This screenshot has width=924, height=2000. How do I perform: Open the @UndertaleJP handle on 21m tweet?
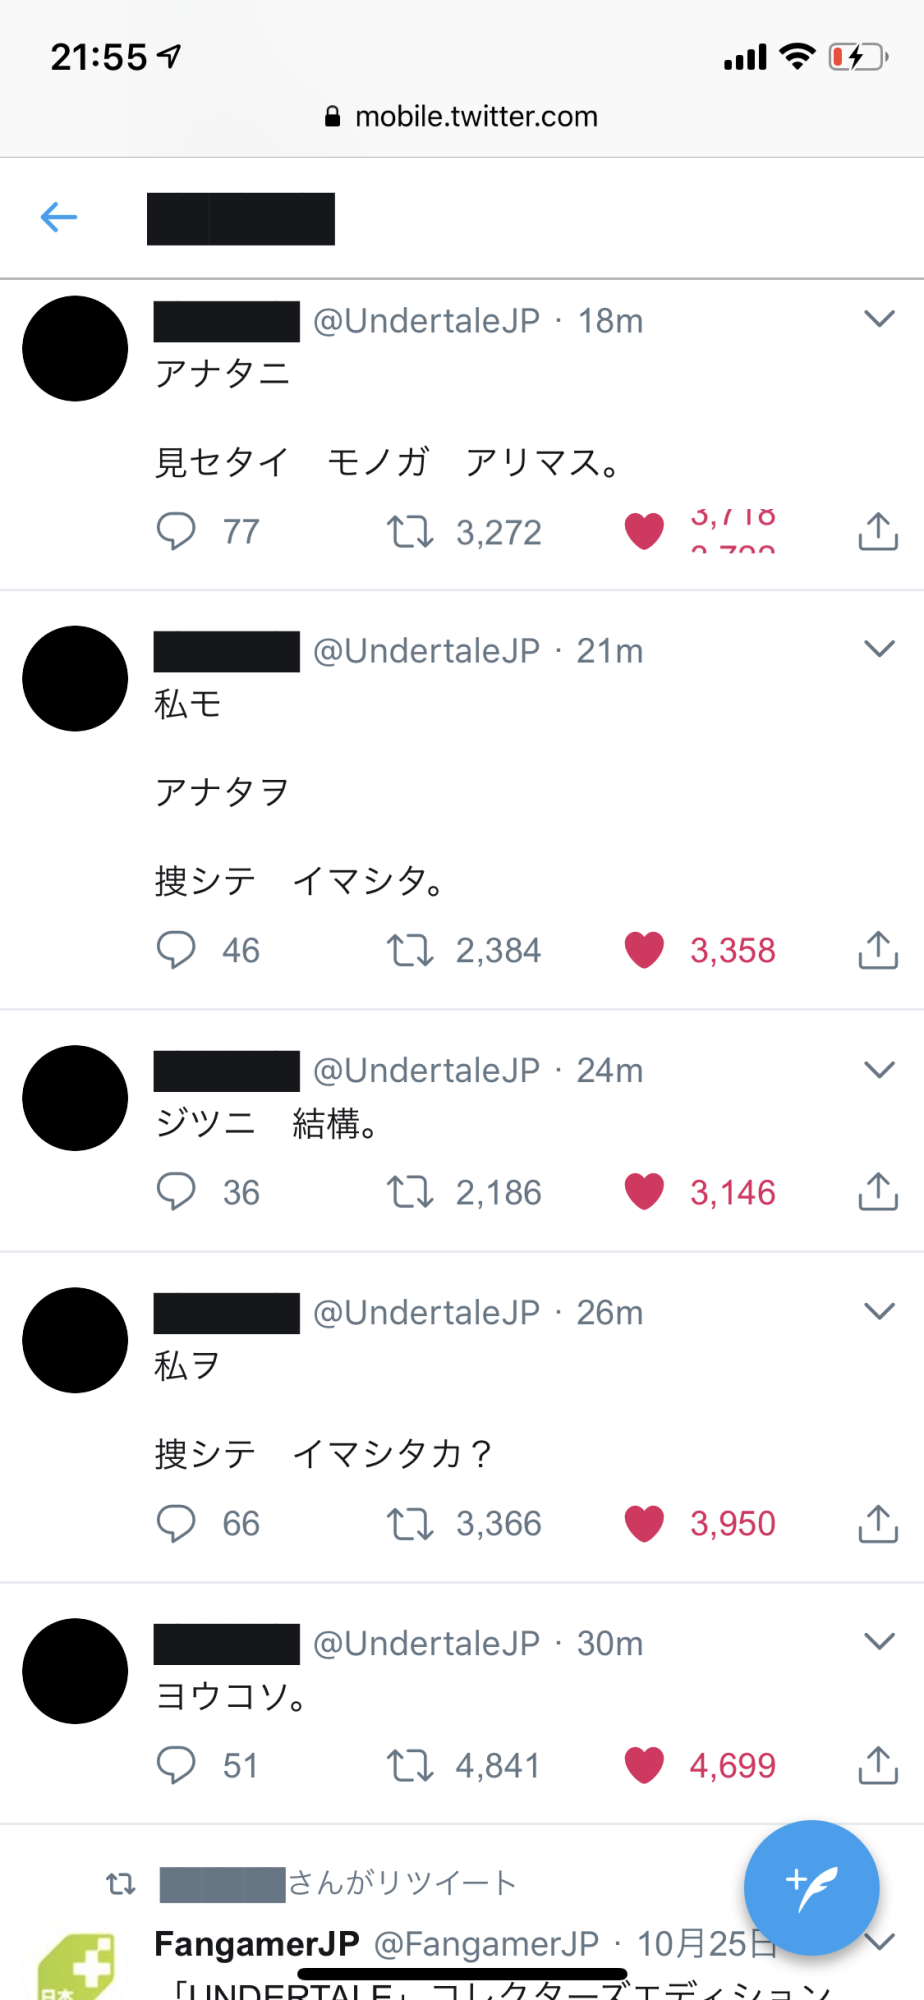[427, 651]
